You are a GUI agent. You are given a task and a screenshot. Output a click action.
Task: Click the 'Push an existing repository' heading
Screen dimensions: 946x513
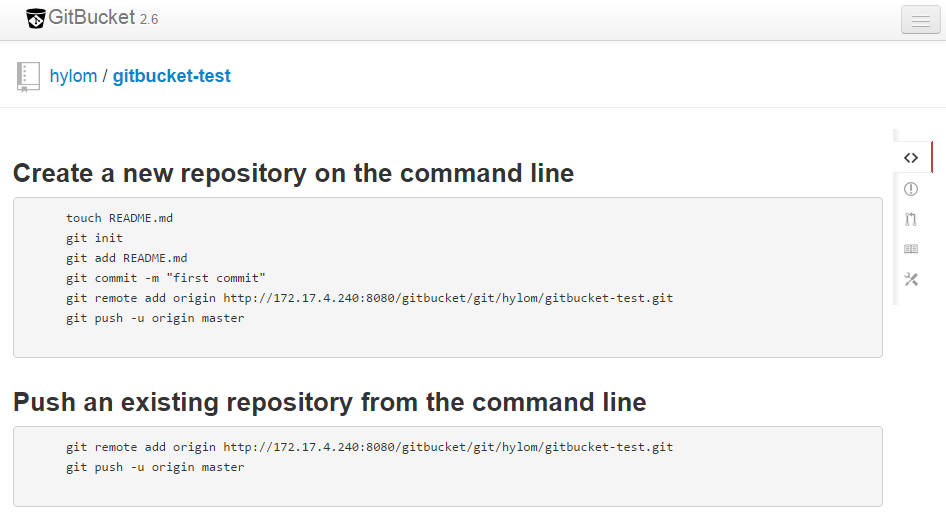click(x=329, y=402)
